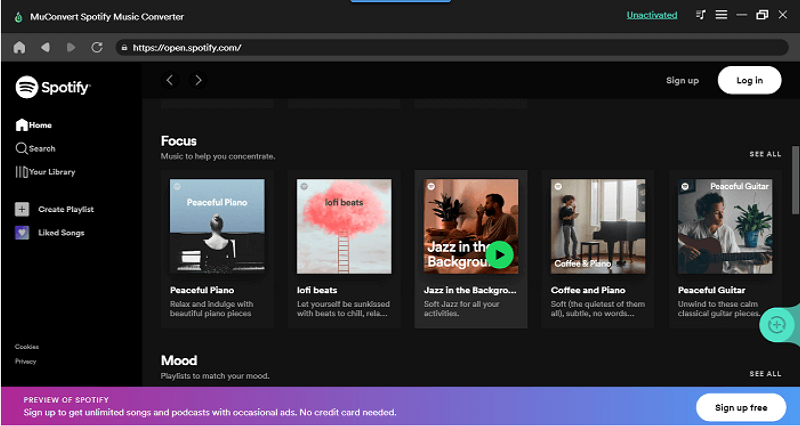The image size is (800, 426).
Task: Open the Privacy link
Action: point(26,361)
